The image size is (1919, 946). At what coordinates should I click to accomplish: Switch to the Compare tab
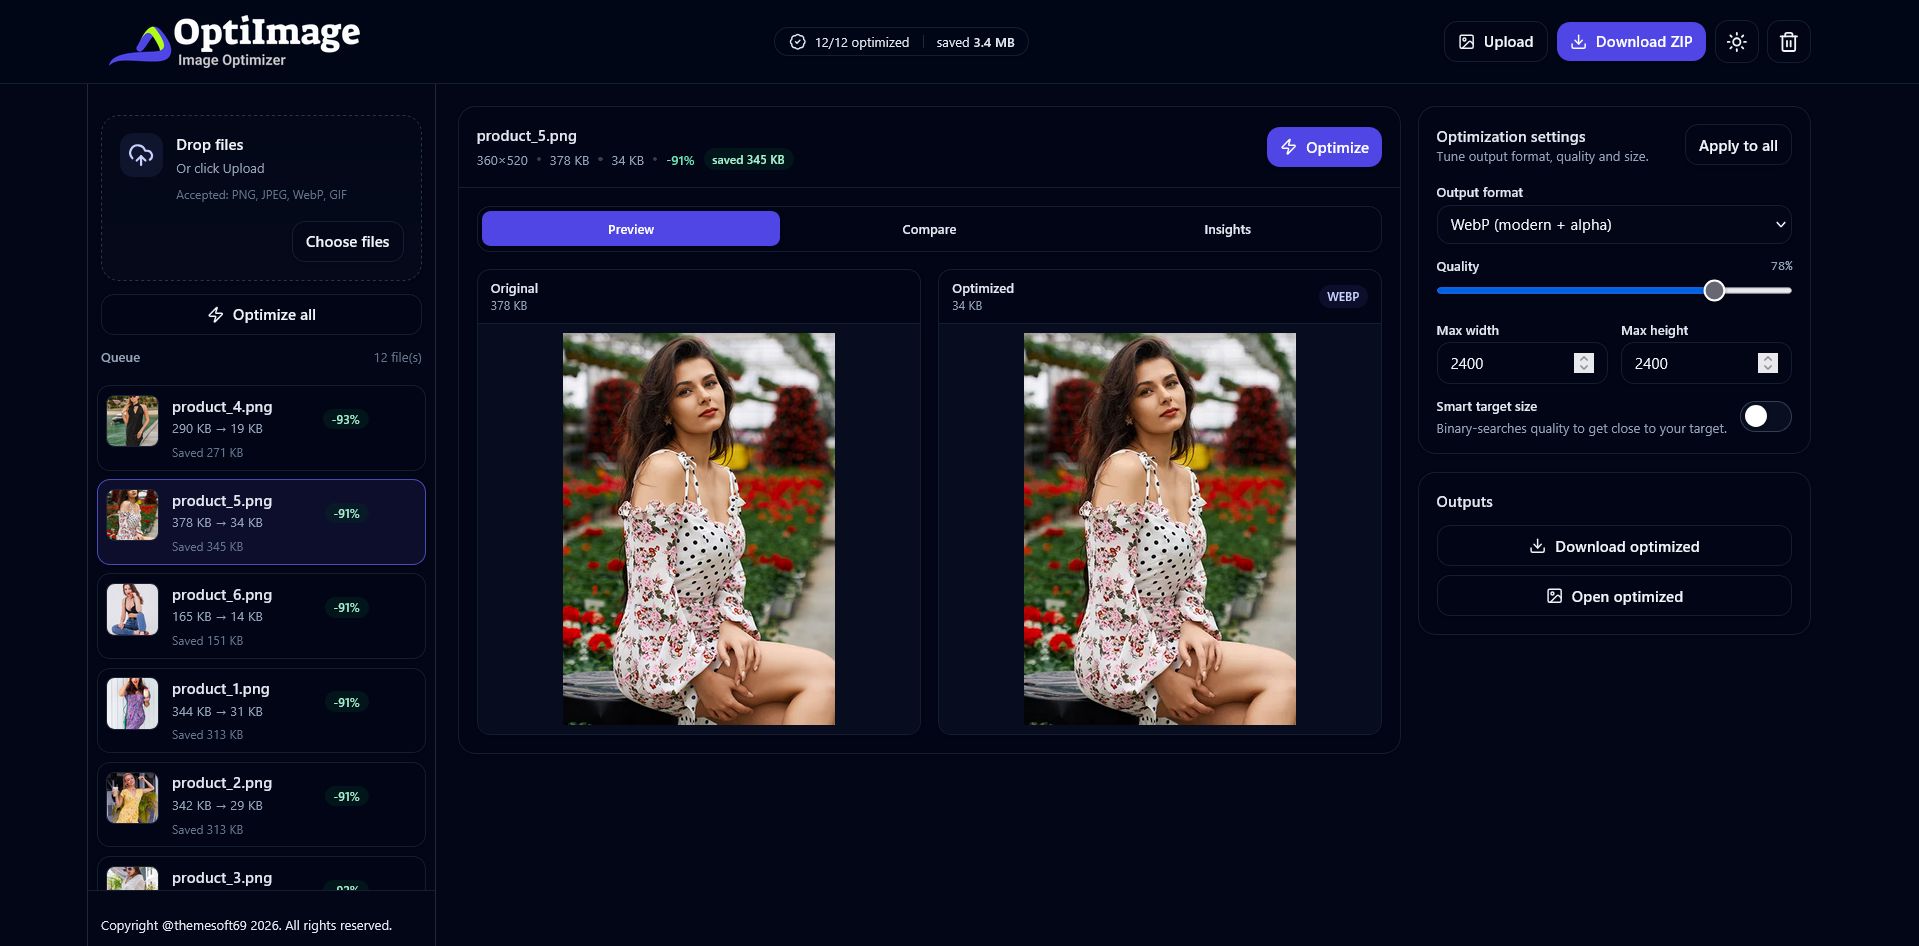coord(929,229)
